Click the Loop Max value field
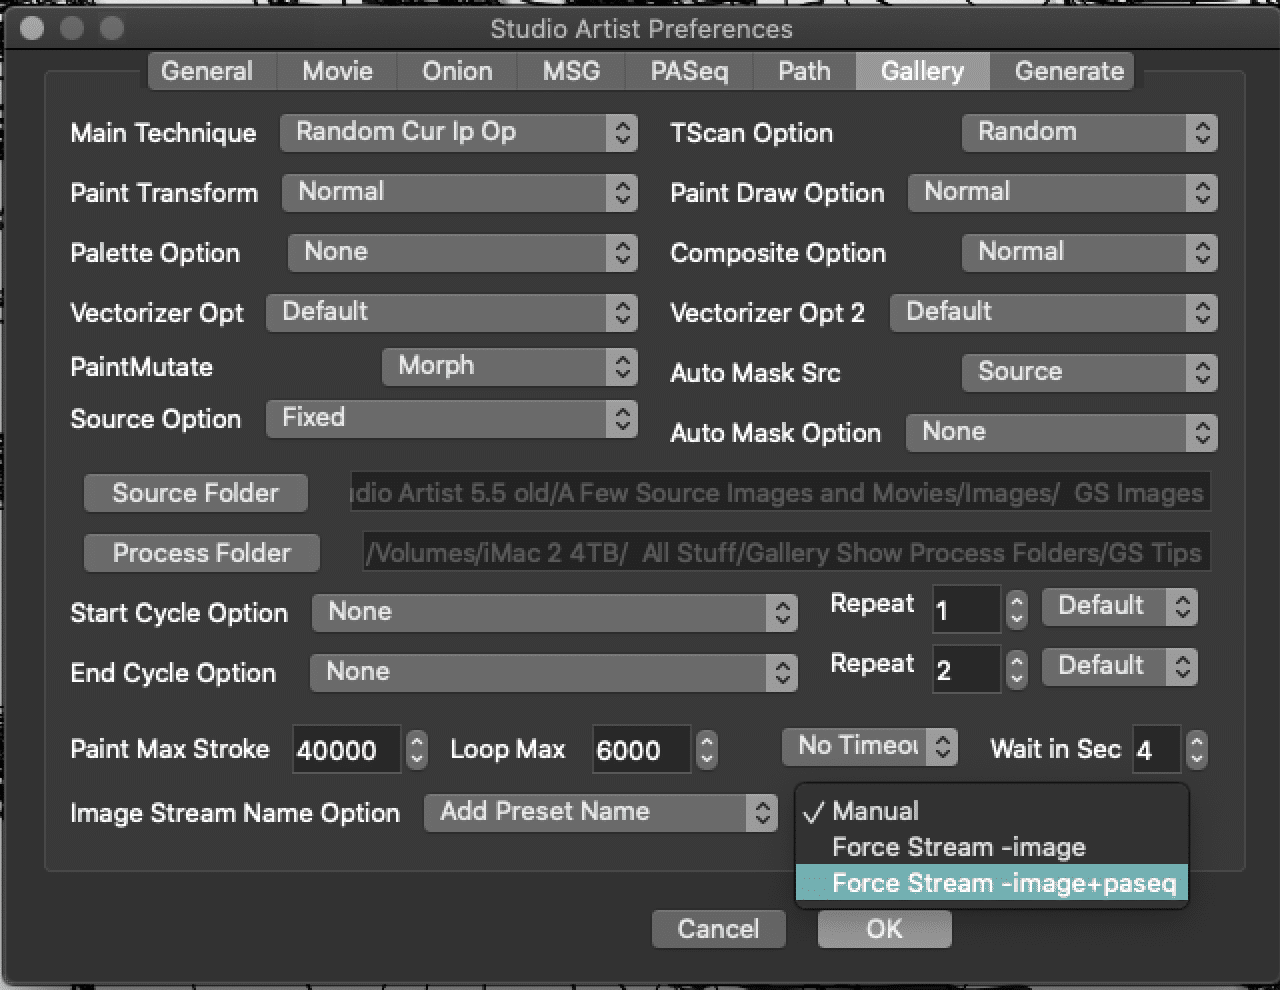 (640, 750)
